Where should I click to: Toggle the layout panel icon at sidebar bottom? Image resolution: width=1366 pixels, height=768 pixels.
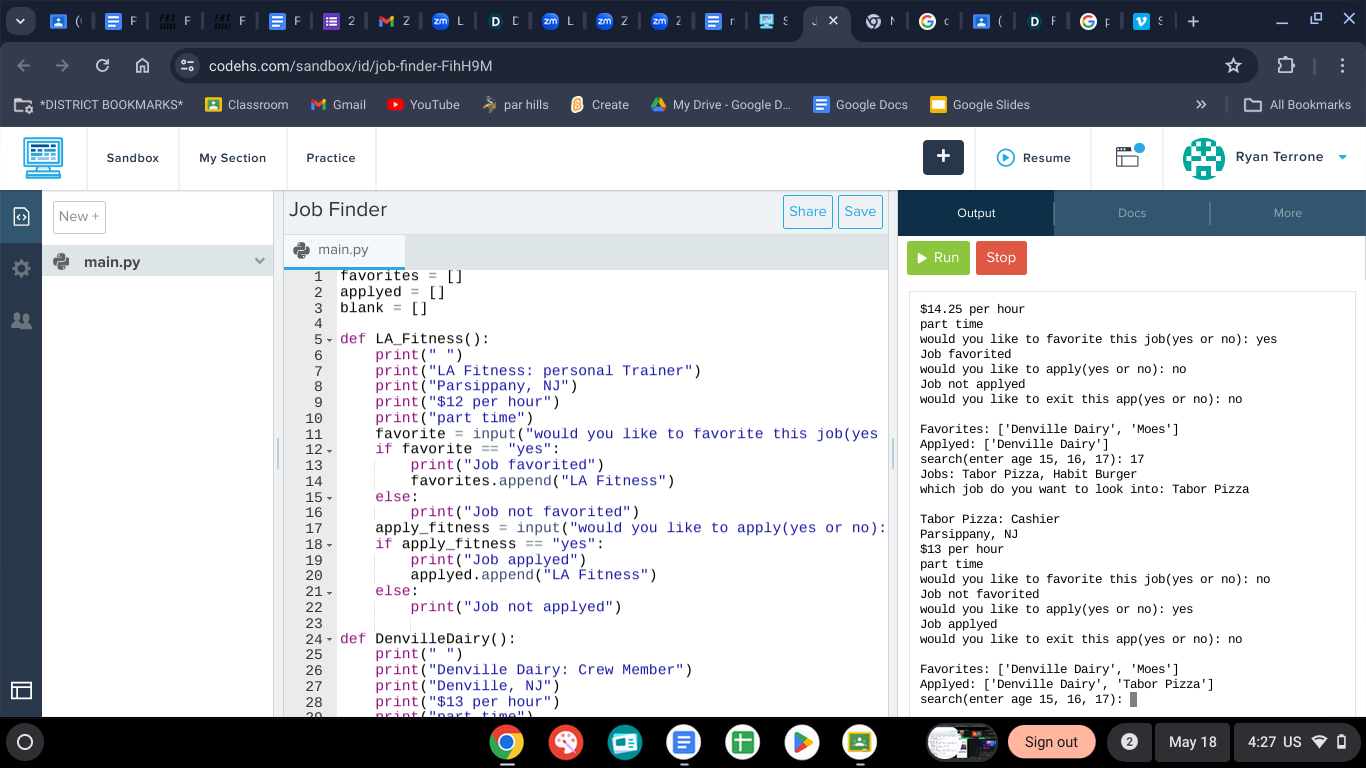21,690
